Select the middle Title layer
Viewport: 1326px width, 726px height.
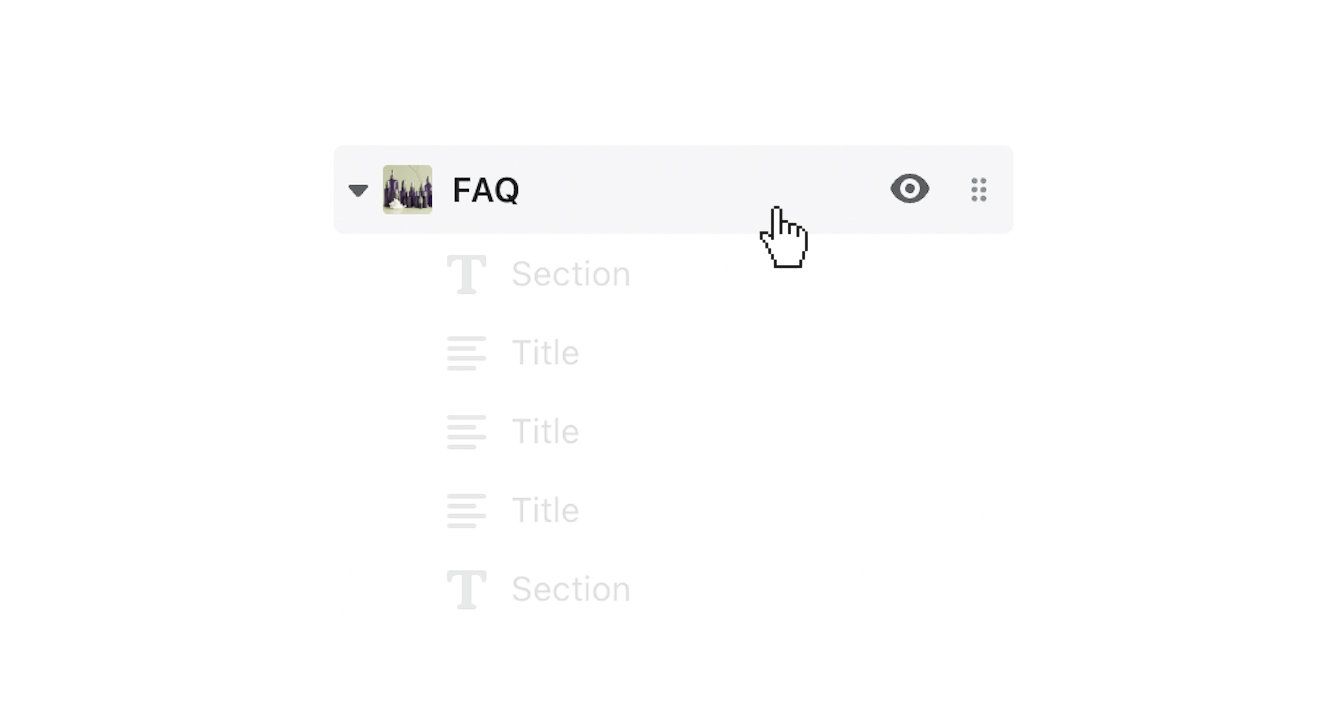coord(545,431)
